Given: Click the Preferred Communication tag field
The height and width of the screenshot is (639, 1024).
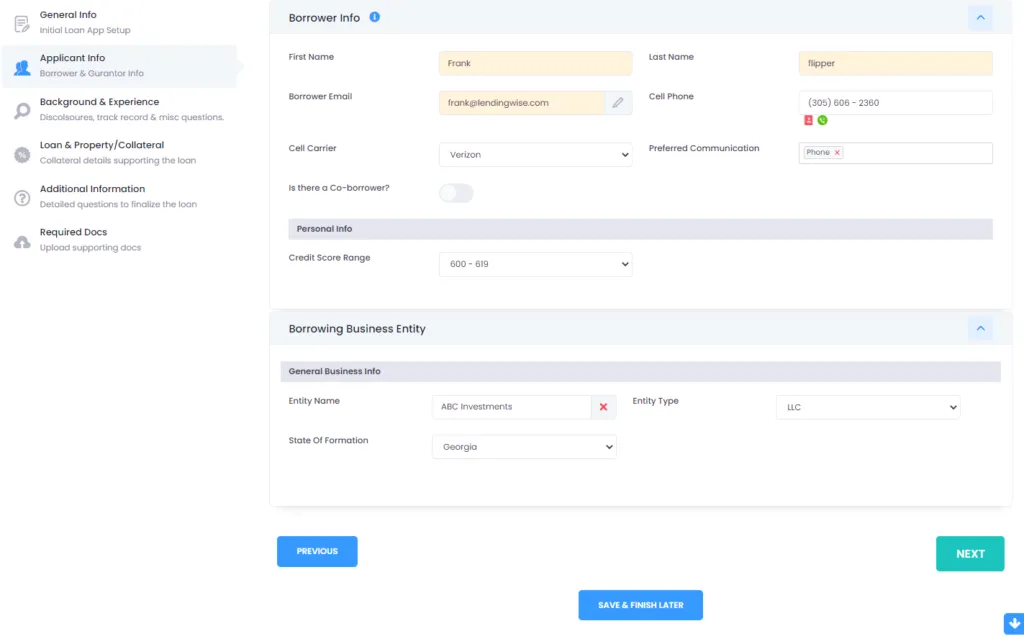Looking at the screenshot, I should coord(895,153).
